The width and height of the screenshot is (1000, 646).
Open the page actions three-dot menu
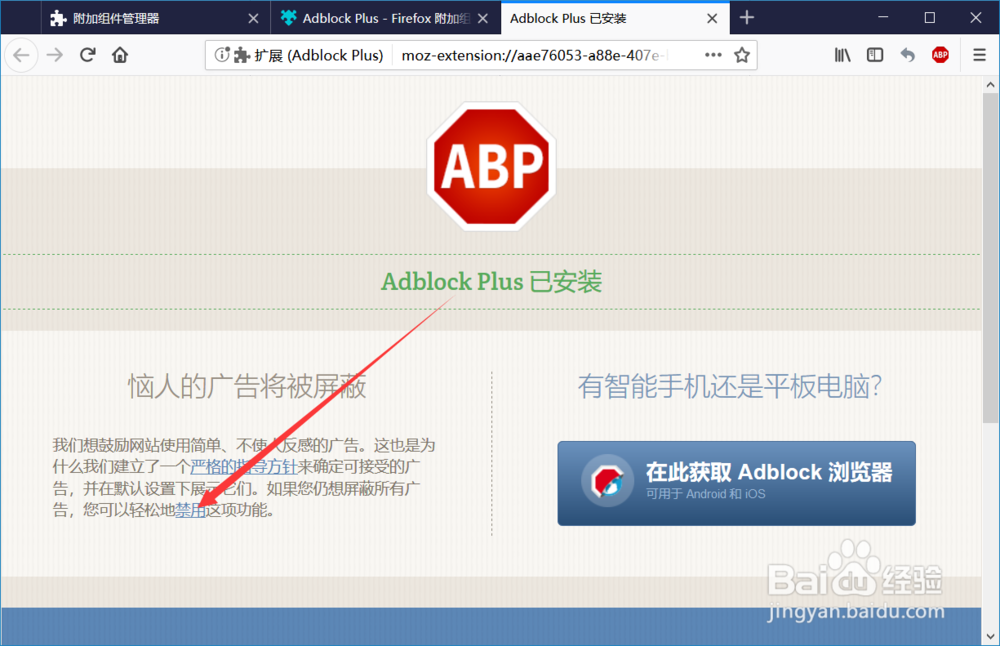(x=713, y=55)
